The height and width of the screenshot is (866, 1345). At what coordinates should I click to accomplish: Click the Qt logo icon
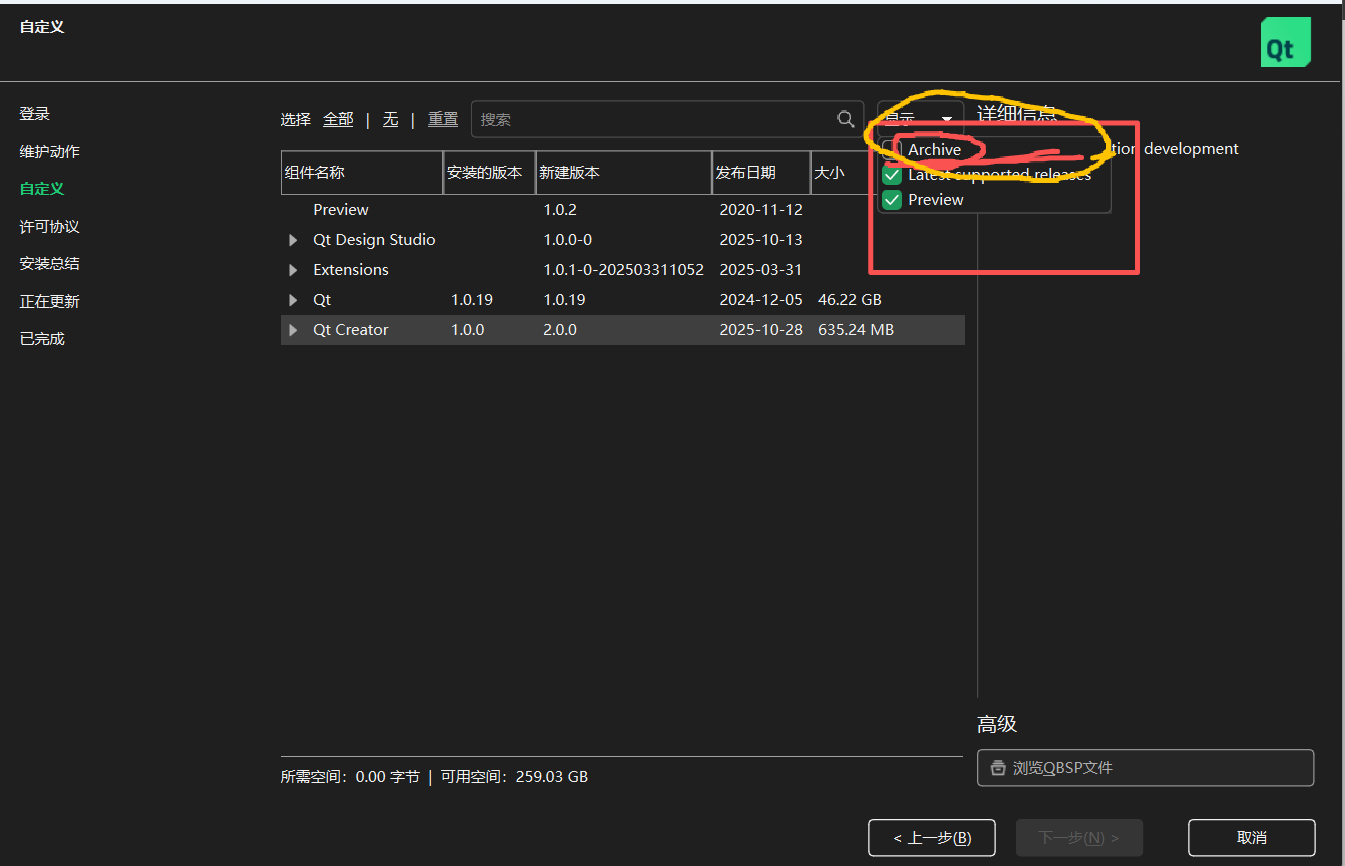pyautogui.click(x=1285, y=42)
